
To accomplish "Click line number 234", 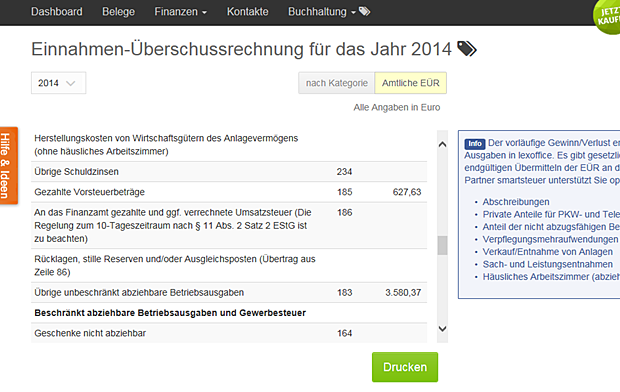I will point(344,172).
